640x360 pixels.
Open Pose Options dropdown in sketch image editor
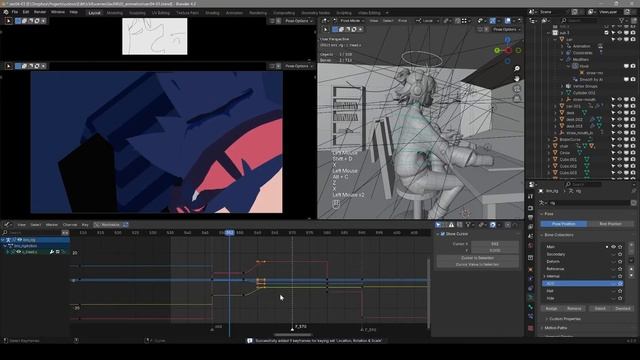click(298, 20)
